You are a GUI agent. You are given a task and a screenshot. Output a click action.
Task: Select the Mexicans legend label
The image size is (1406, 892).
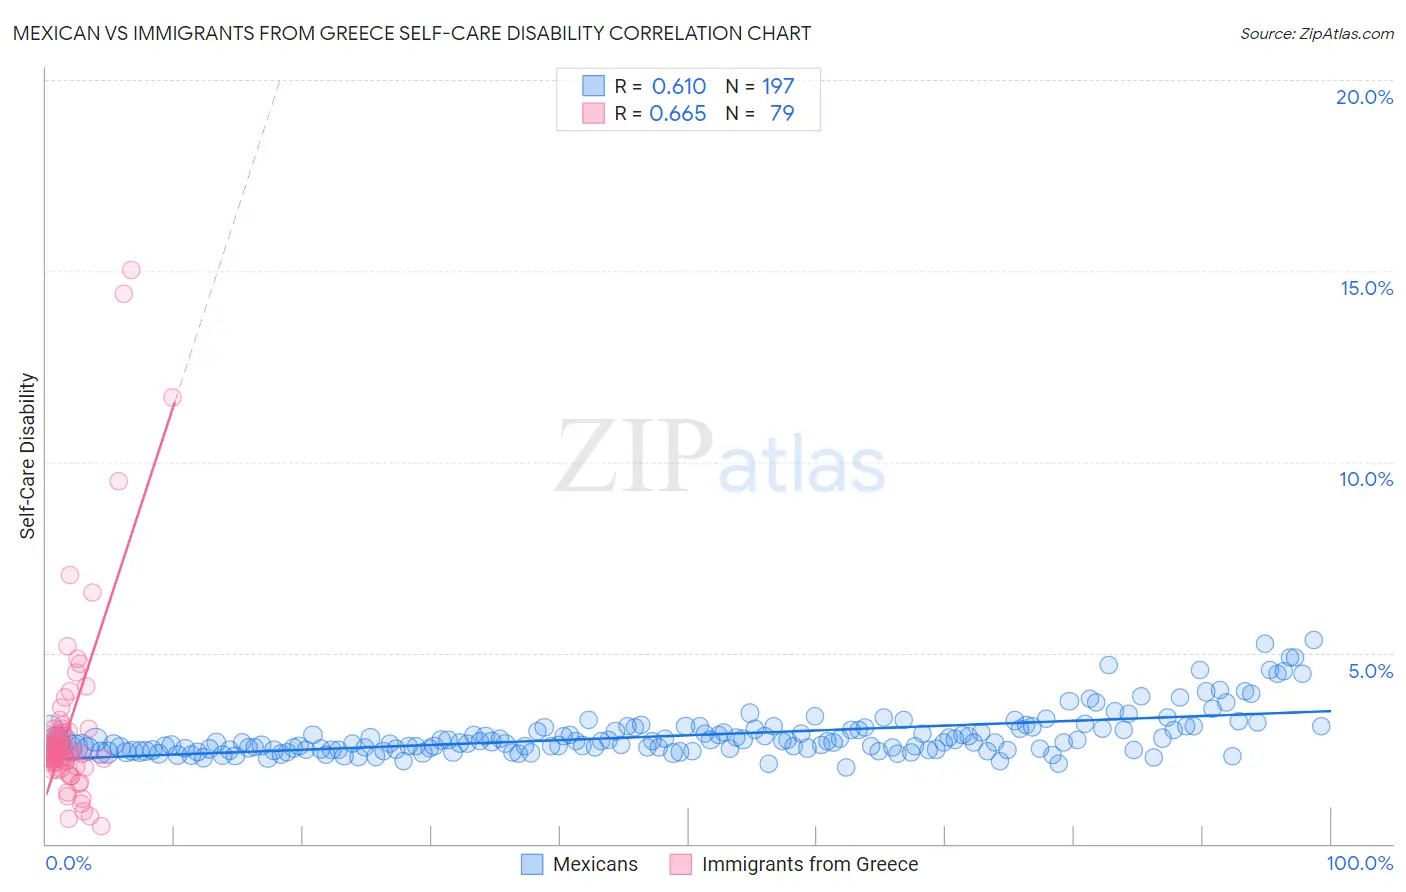[595, 864]
